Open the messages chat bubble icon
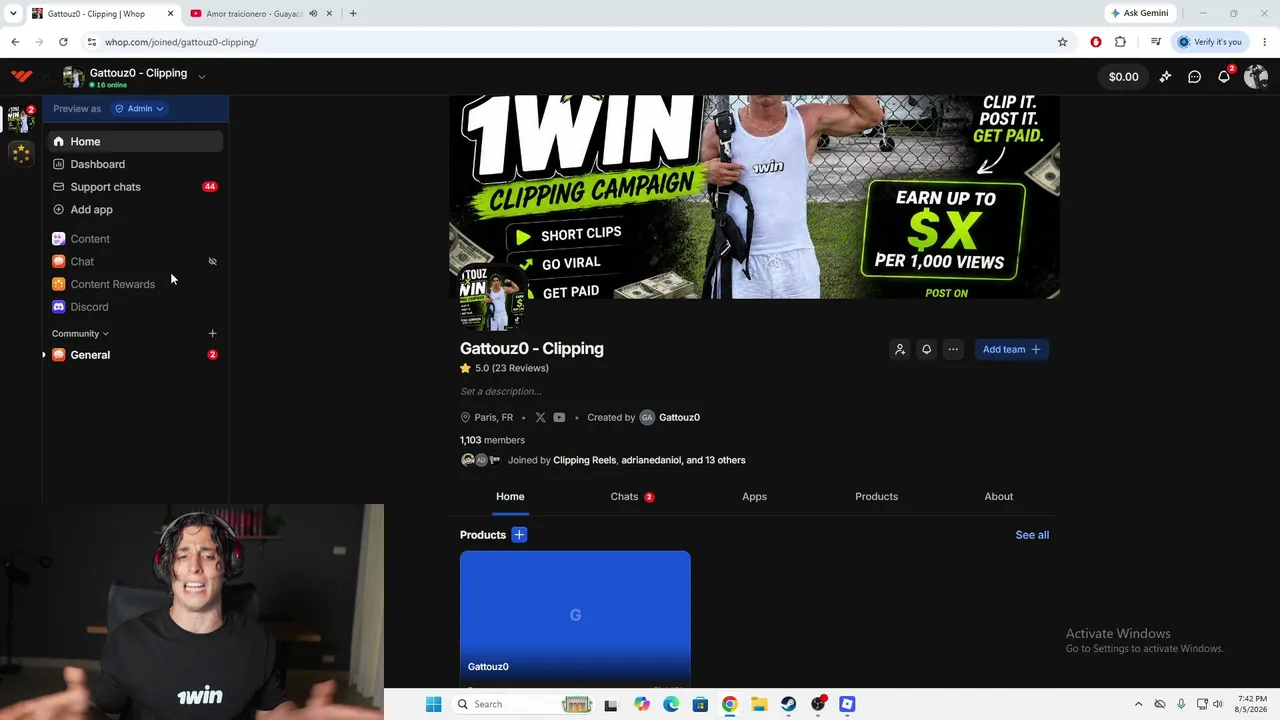This screenshot has width=1280, height=720. coord(1194,77)
